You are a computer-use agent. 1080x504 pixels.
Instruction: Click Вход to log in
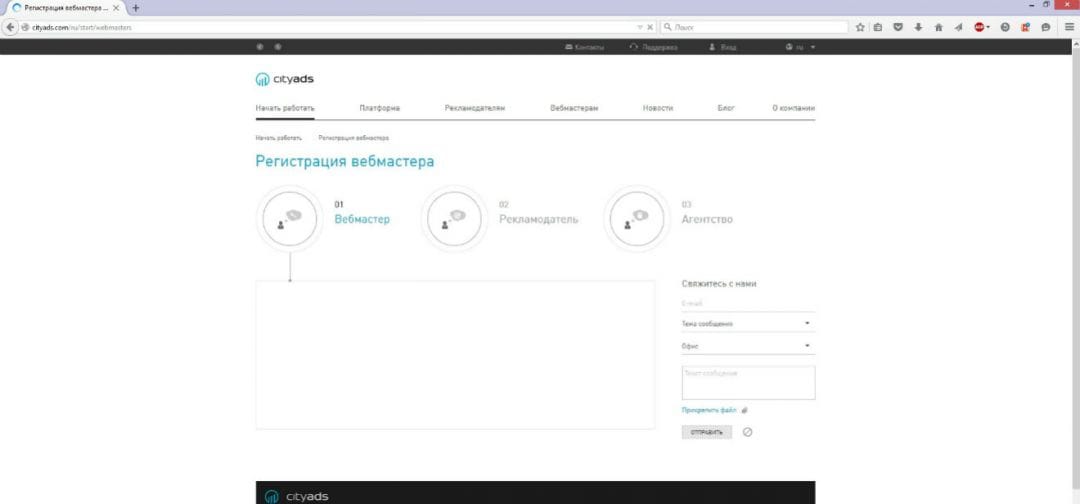(723, 47)
